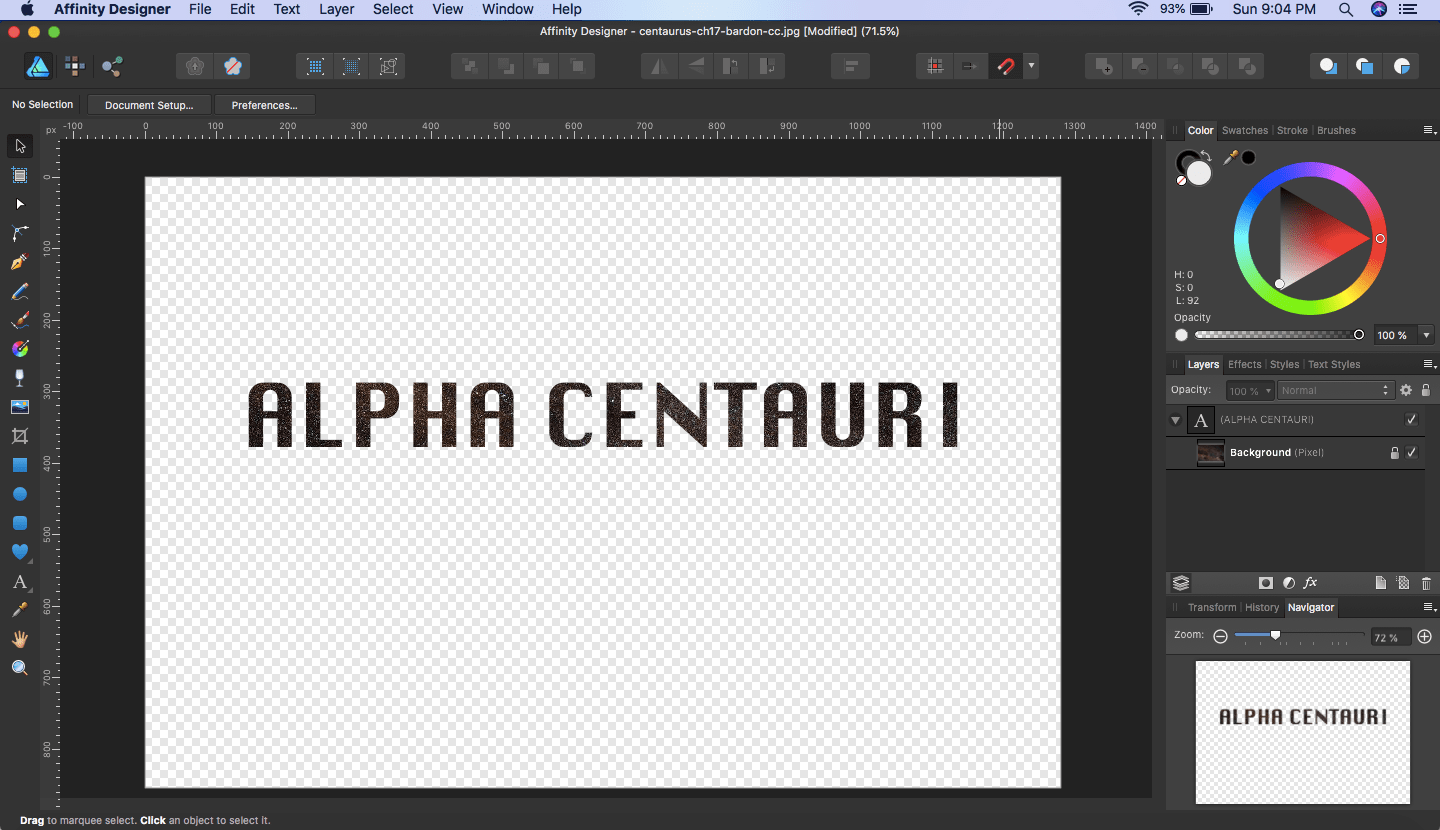
Task: Open the color opacity percentage dropdown
Action: [1426, 335]
